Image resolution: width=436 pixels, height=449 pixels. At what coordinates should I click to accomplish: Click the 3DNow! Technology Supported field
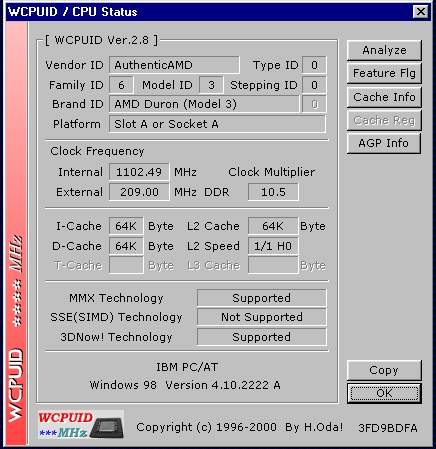point(262,337)
